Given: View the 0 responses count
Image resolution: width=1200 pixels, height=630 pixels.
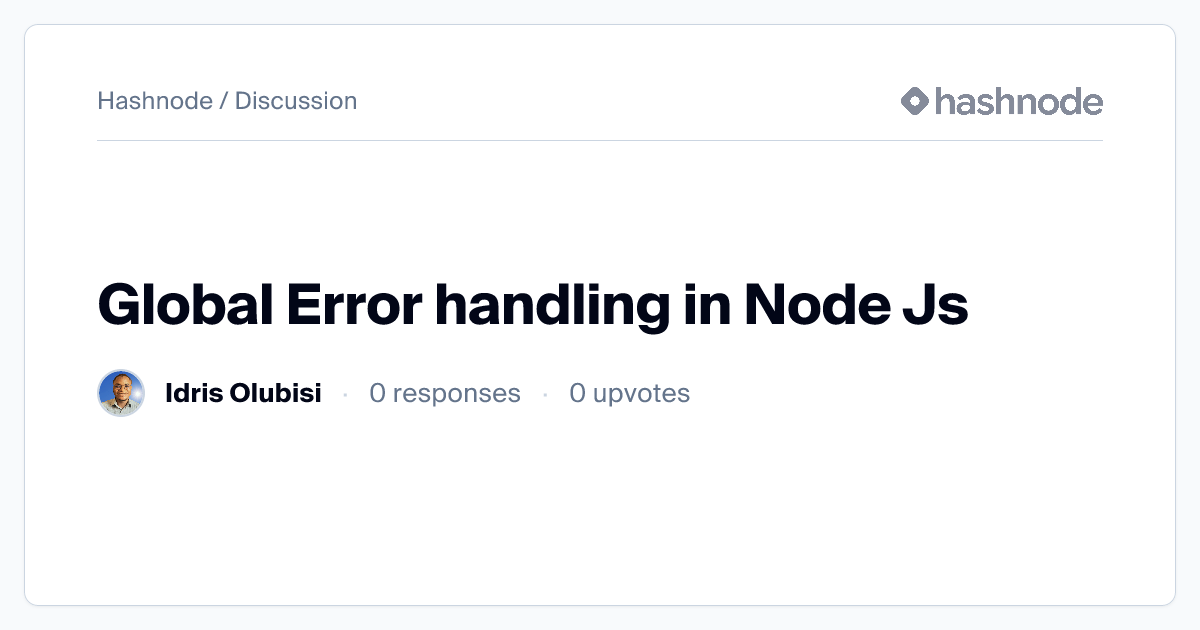Looking at the screenshot, I should tap(445, 393).
